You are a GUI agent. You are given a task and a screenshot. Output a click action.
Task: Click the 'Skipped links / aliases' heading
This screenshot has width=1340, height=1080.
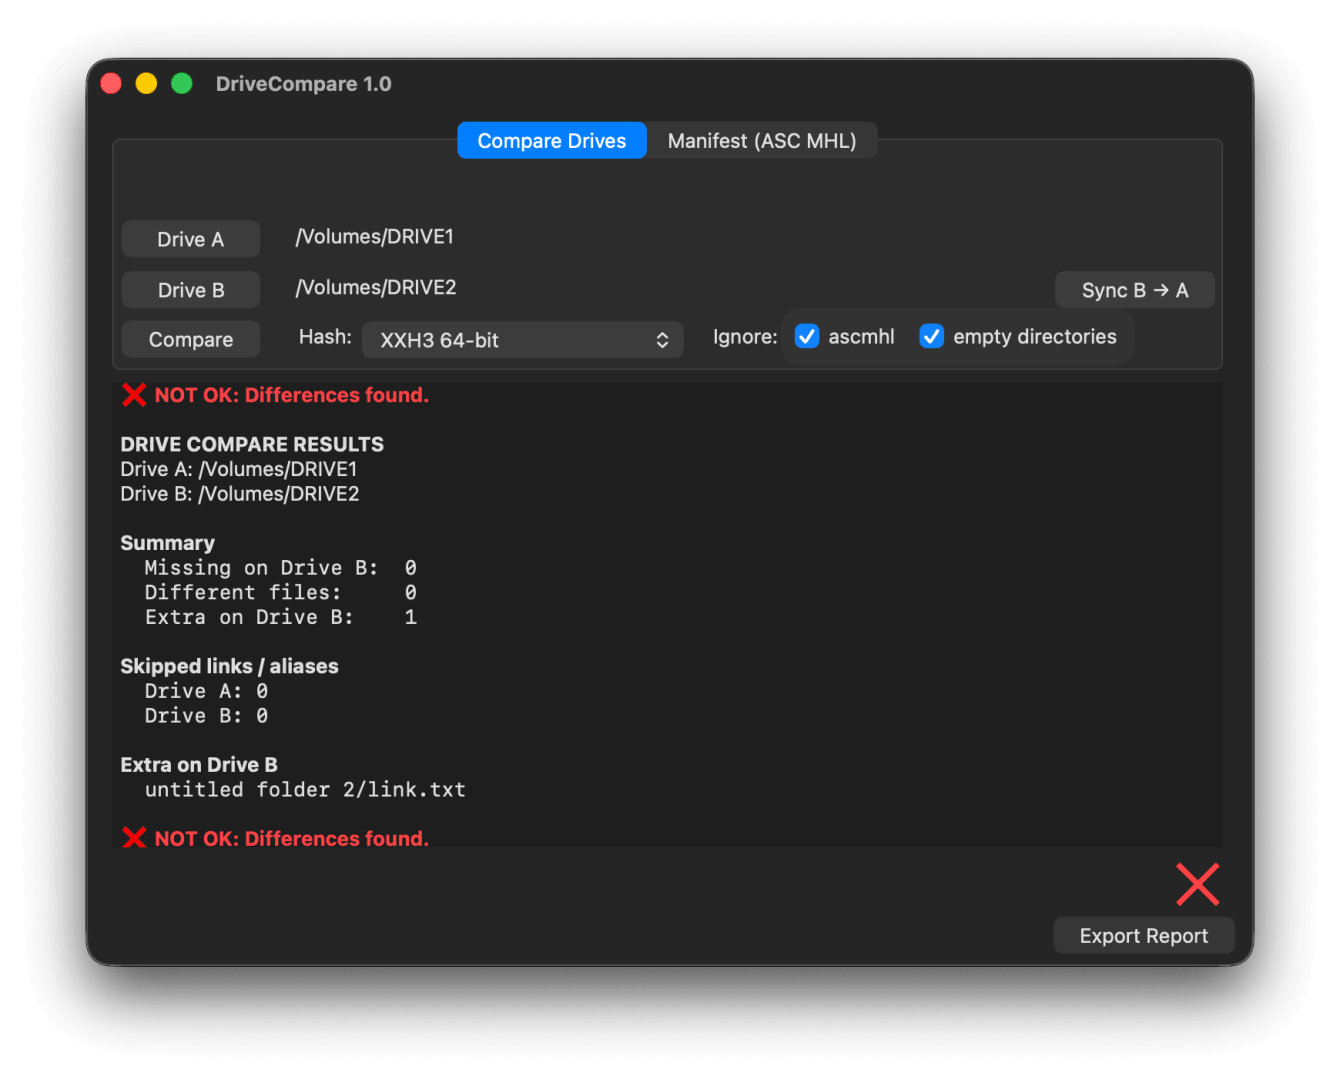point(229,666)
